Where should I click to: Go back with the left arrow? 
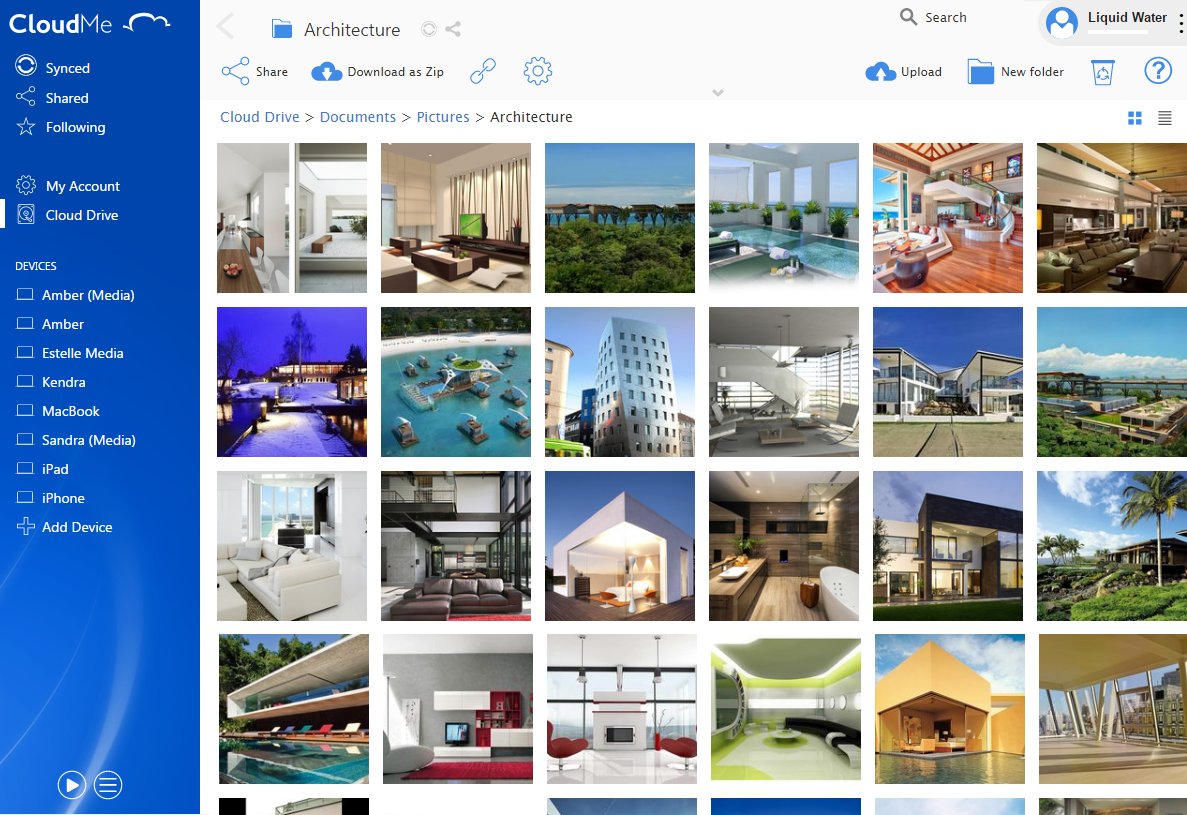[x=225, y=26]
